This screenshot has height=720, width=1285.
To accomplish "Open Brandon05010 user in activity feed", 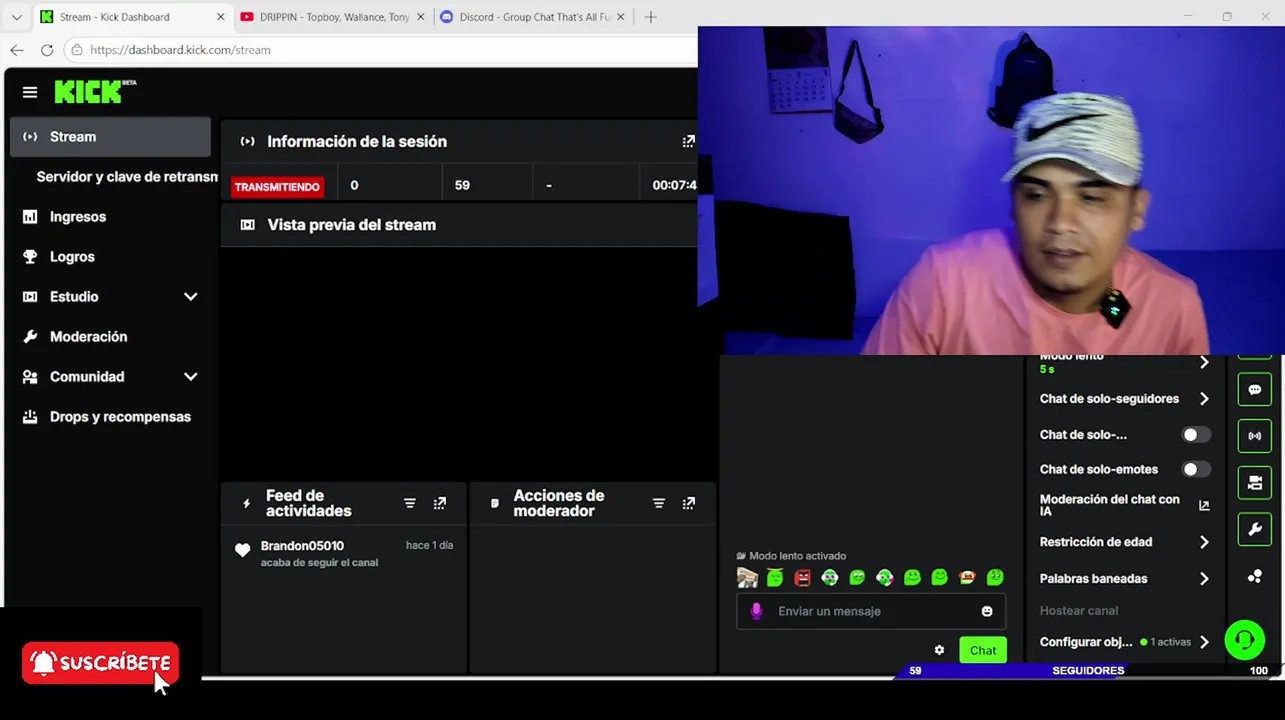I will pyautogui.click(x=302, y=546).
